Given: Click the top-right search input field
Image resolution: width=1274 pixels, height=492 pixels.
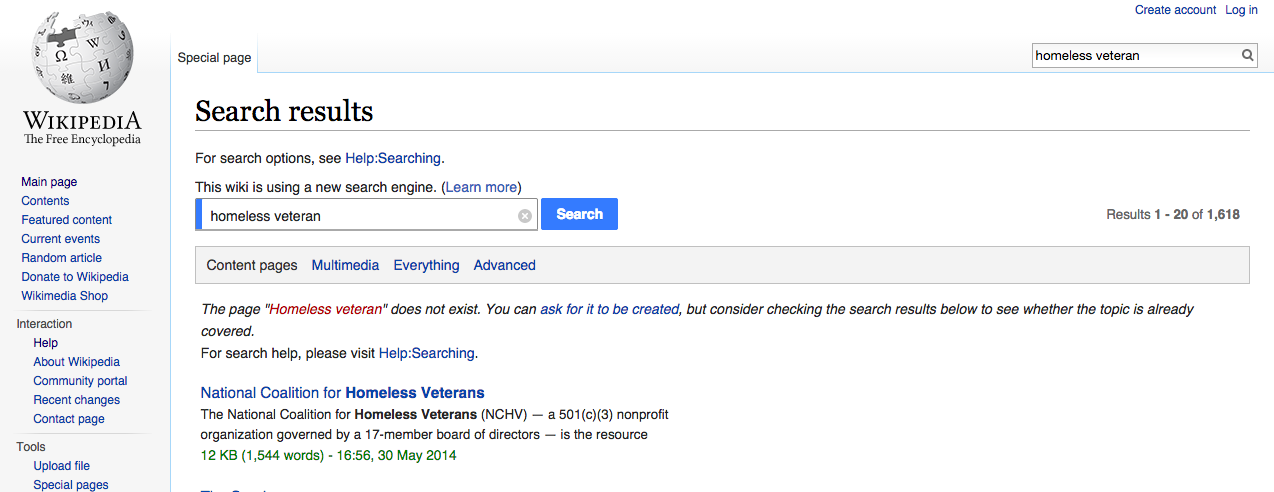Looking at the screenshot, I should pyautogui.click(x=1134, y=56).
